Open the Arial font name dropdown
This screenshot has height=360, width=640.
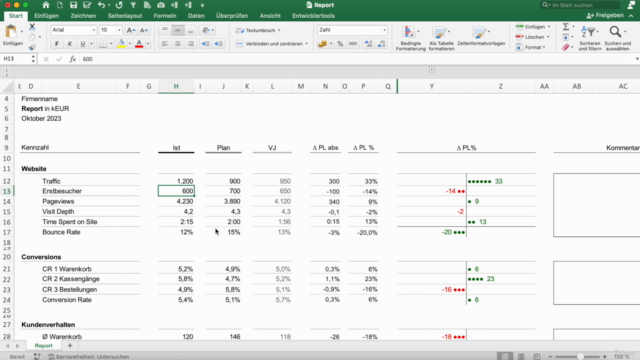pyautogui.click(x=93, y=30)
